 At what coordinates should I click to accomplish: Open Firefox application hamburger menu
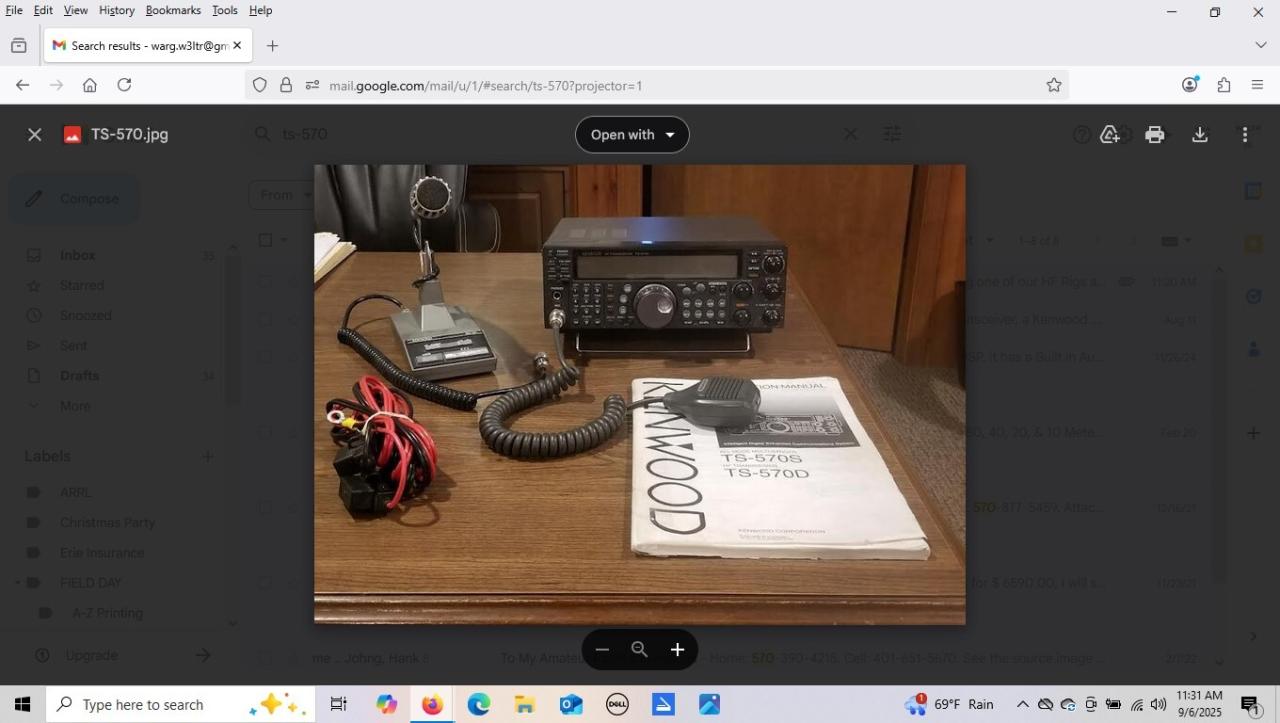1258,85
